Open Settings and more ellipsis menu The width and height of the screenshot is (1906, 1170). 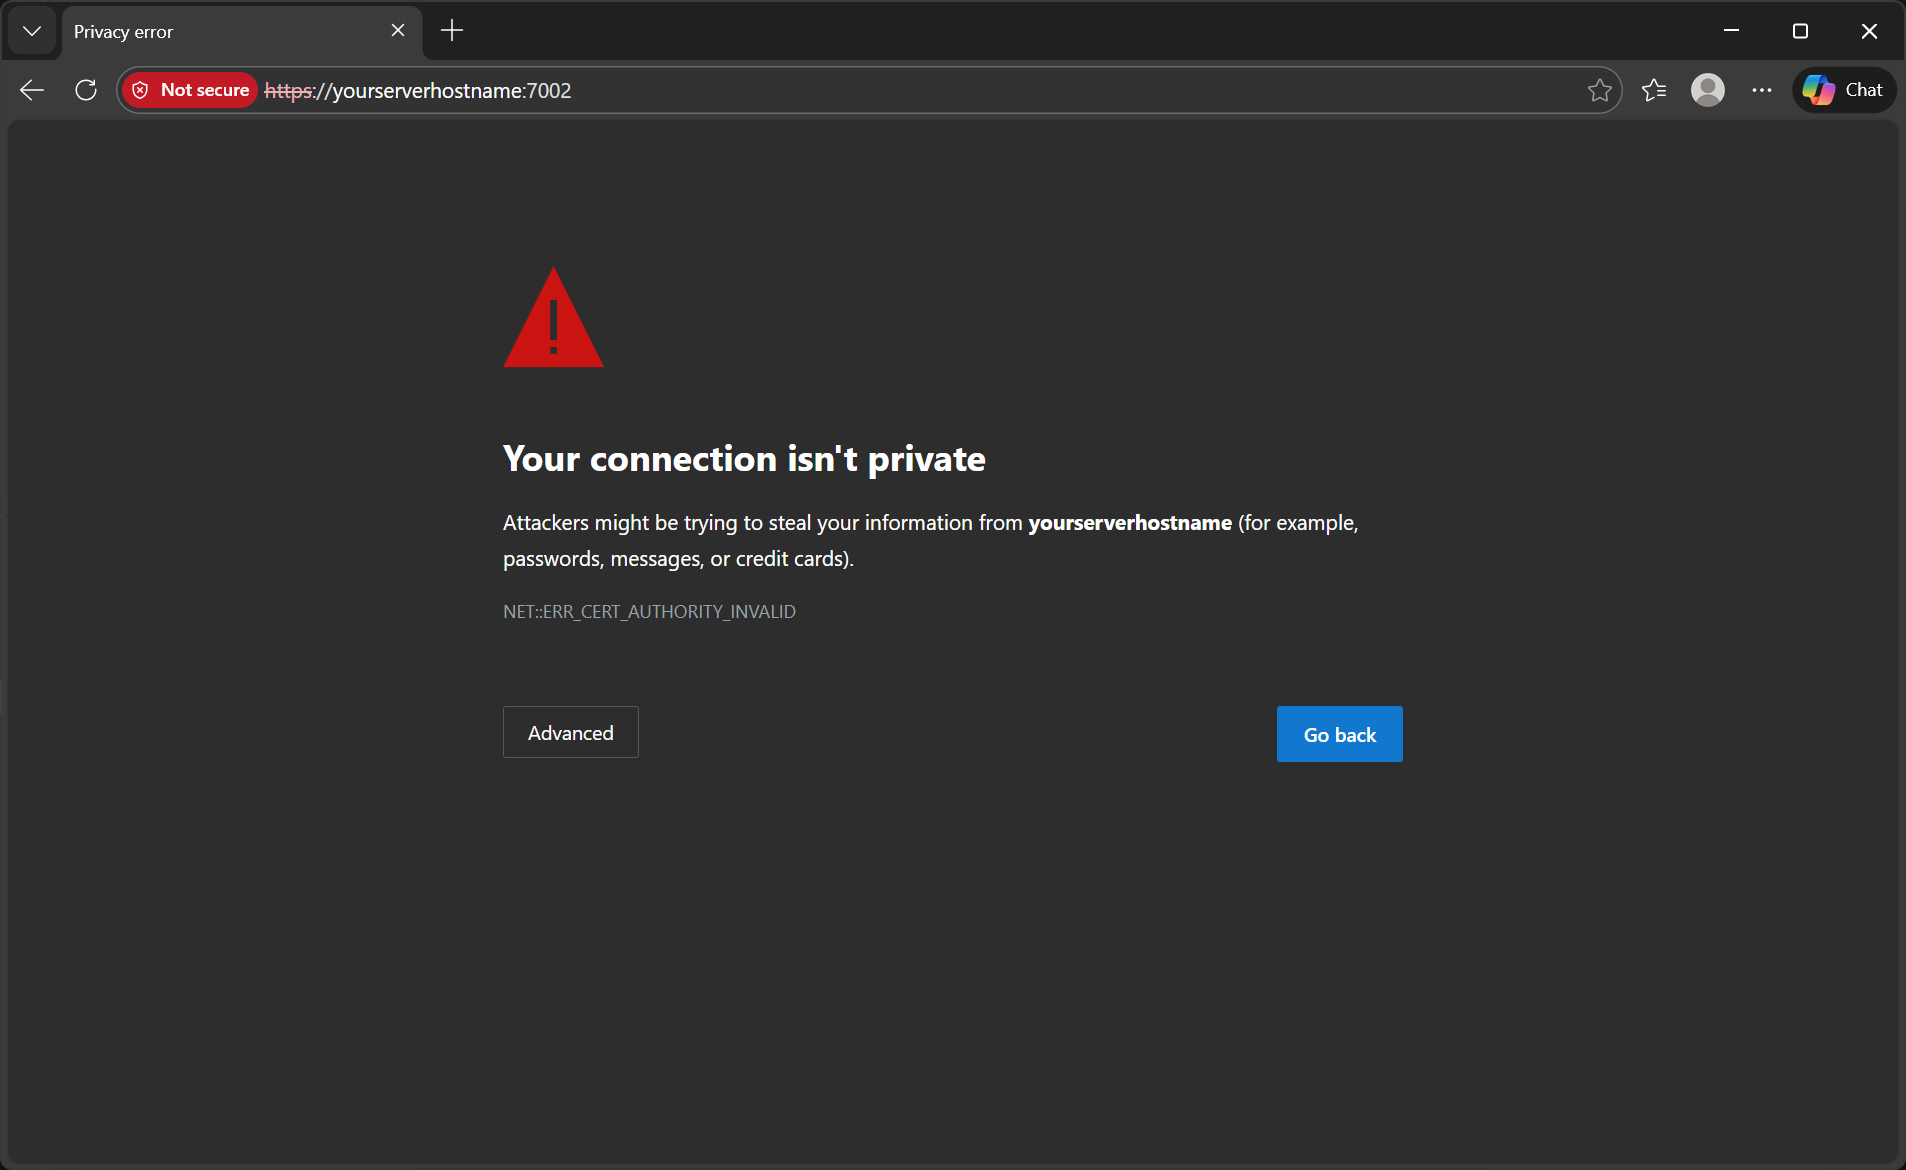[x=1762, y=90]
